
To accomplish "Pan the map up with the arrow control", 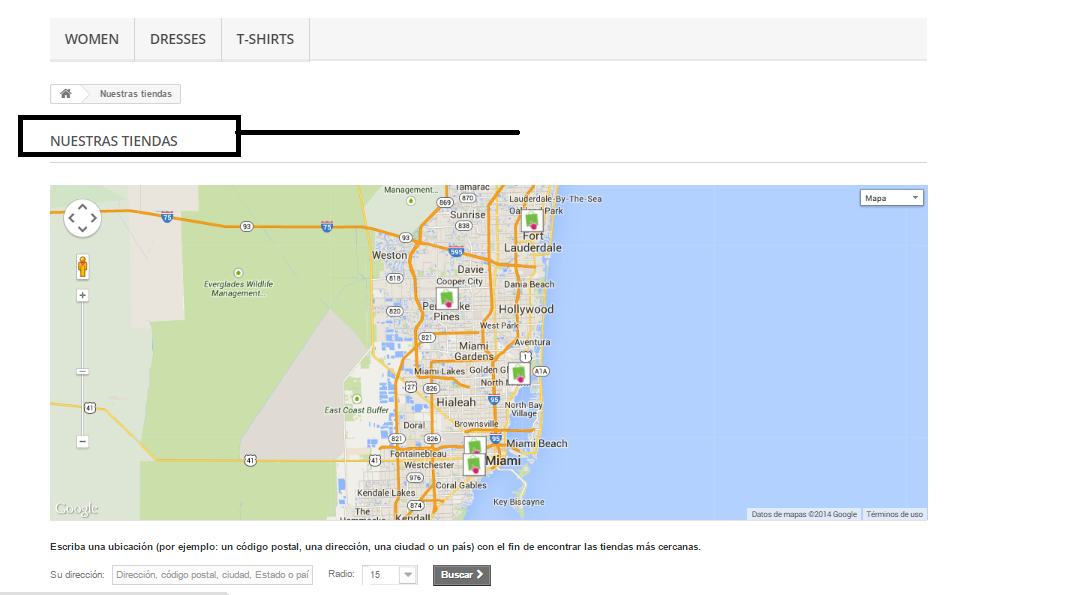I will click(82, 206).
